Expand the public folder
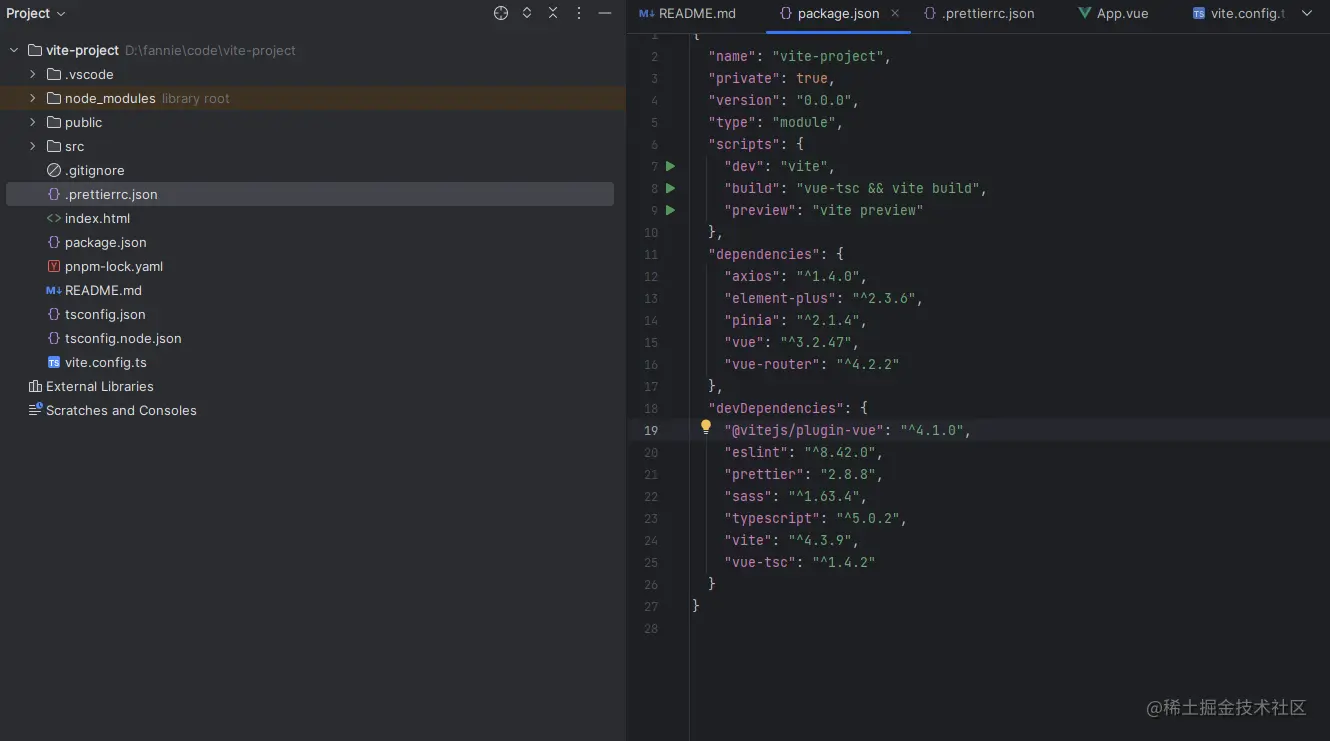The image size is (1330, 741). pos(33,122)
